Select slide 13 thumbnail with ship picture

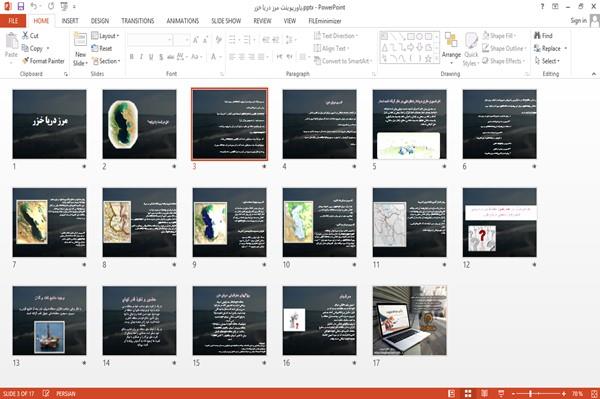point(49,321)
